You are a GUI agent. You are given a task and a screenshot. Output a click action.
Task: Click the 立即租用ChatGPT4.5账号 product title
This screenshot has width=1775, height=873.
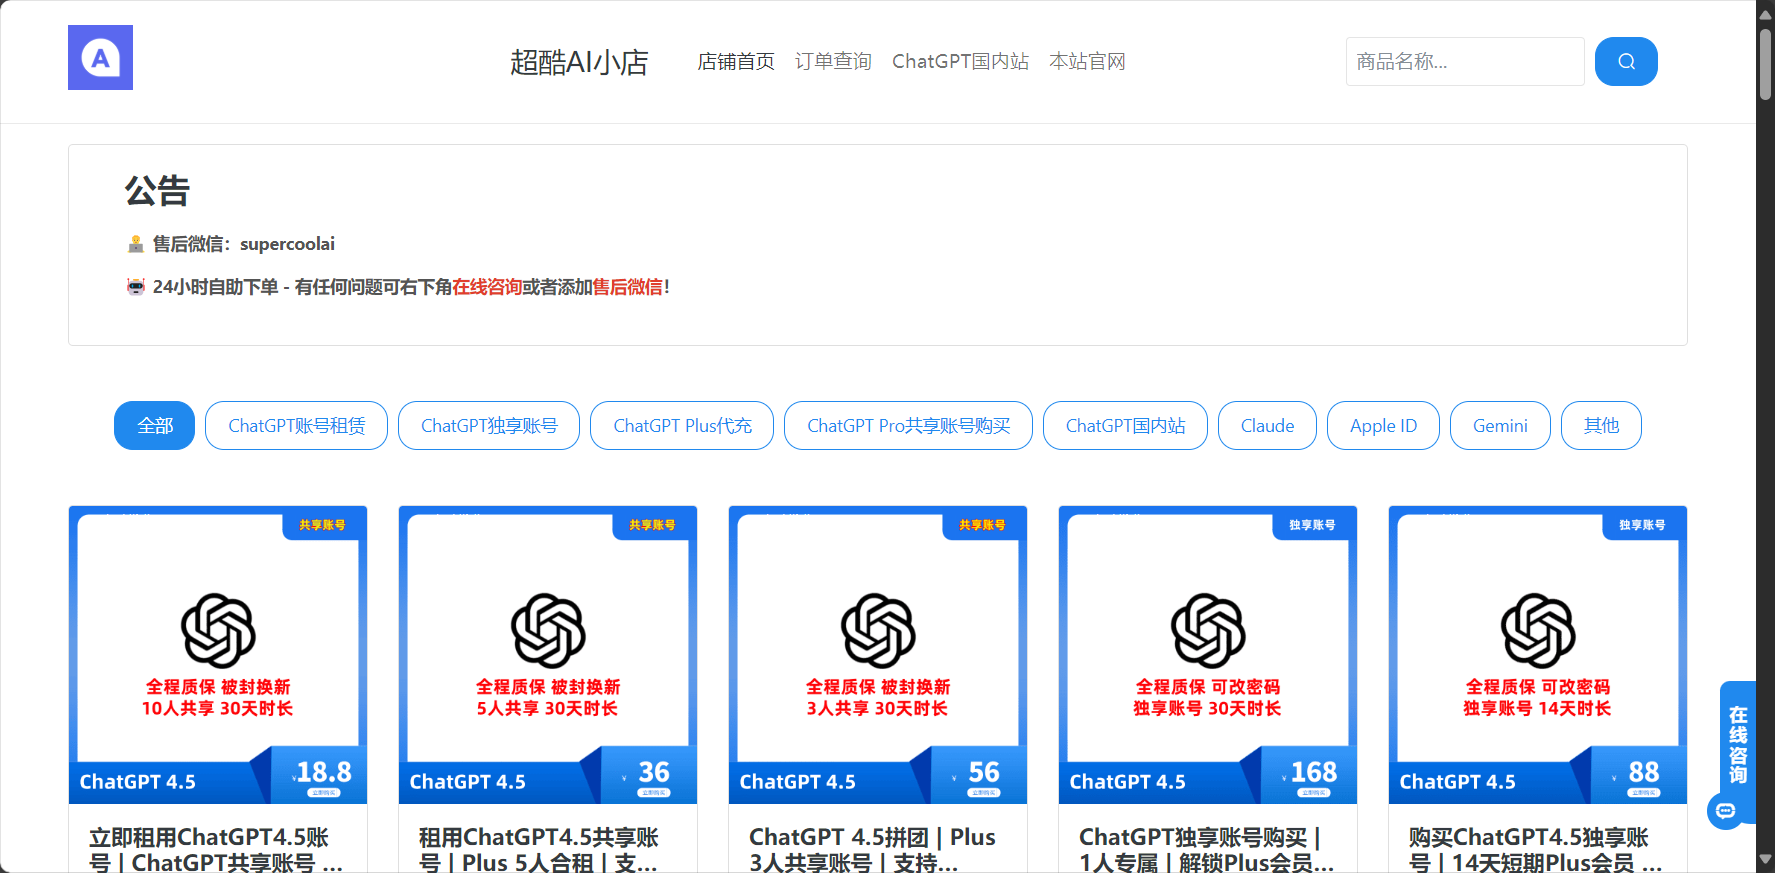pos(217,849)
